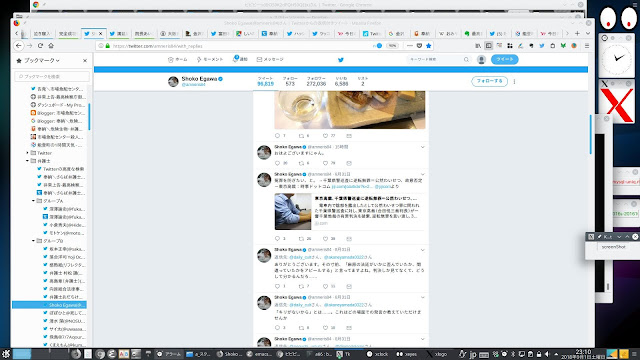Click the jp keyboard layout indicator in tray
Viewport: 640px width, 360px height.
click(473, 354)
